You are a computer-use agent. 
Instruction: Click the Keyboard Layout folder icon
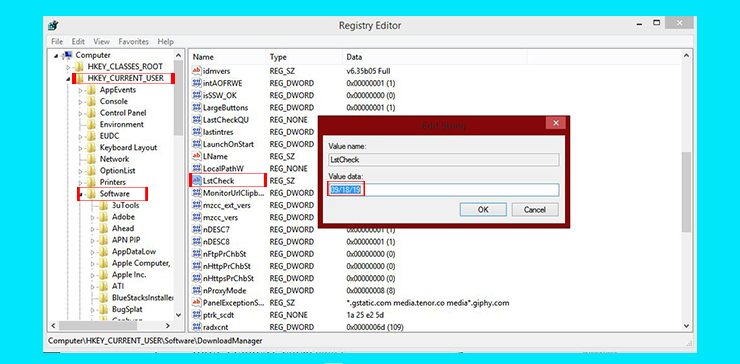click(x=92, y=148)
